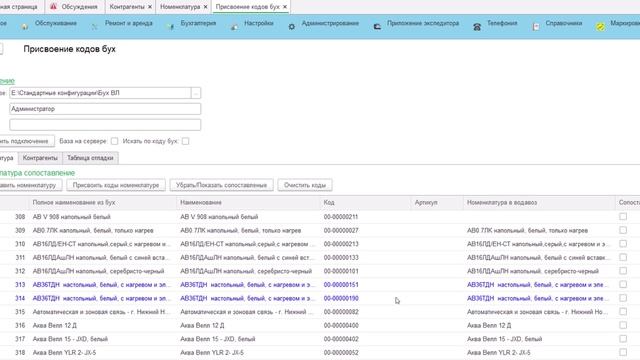Sort by Номенклатура в водовоз column
This screenshot has height=360, width=640.
pyautogui.click(x=539, y=202)
